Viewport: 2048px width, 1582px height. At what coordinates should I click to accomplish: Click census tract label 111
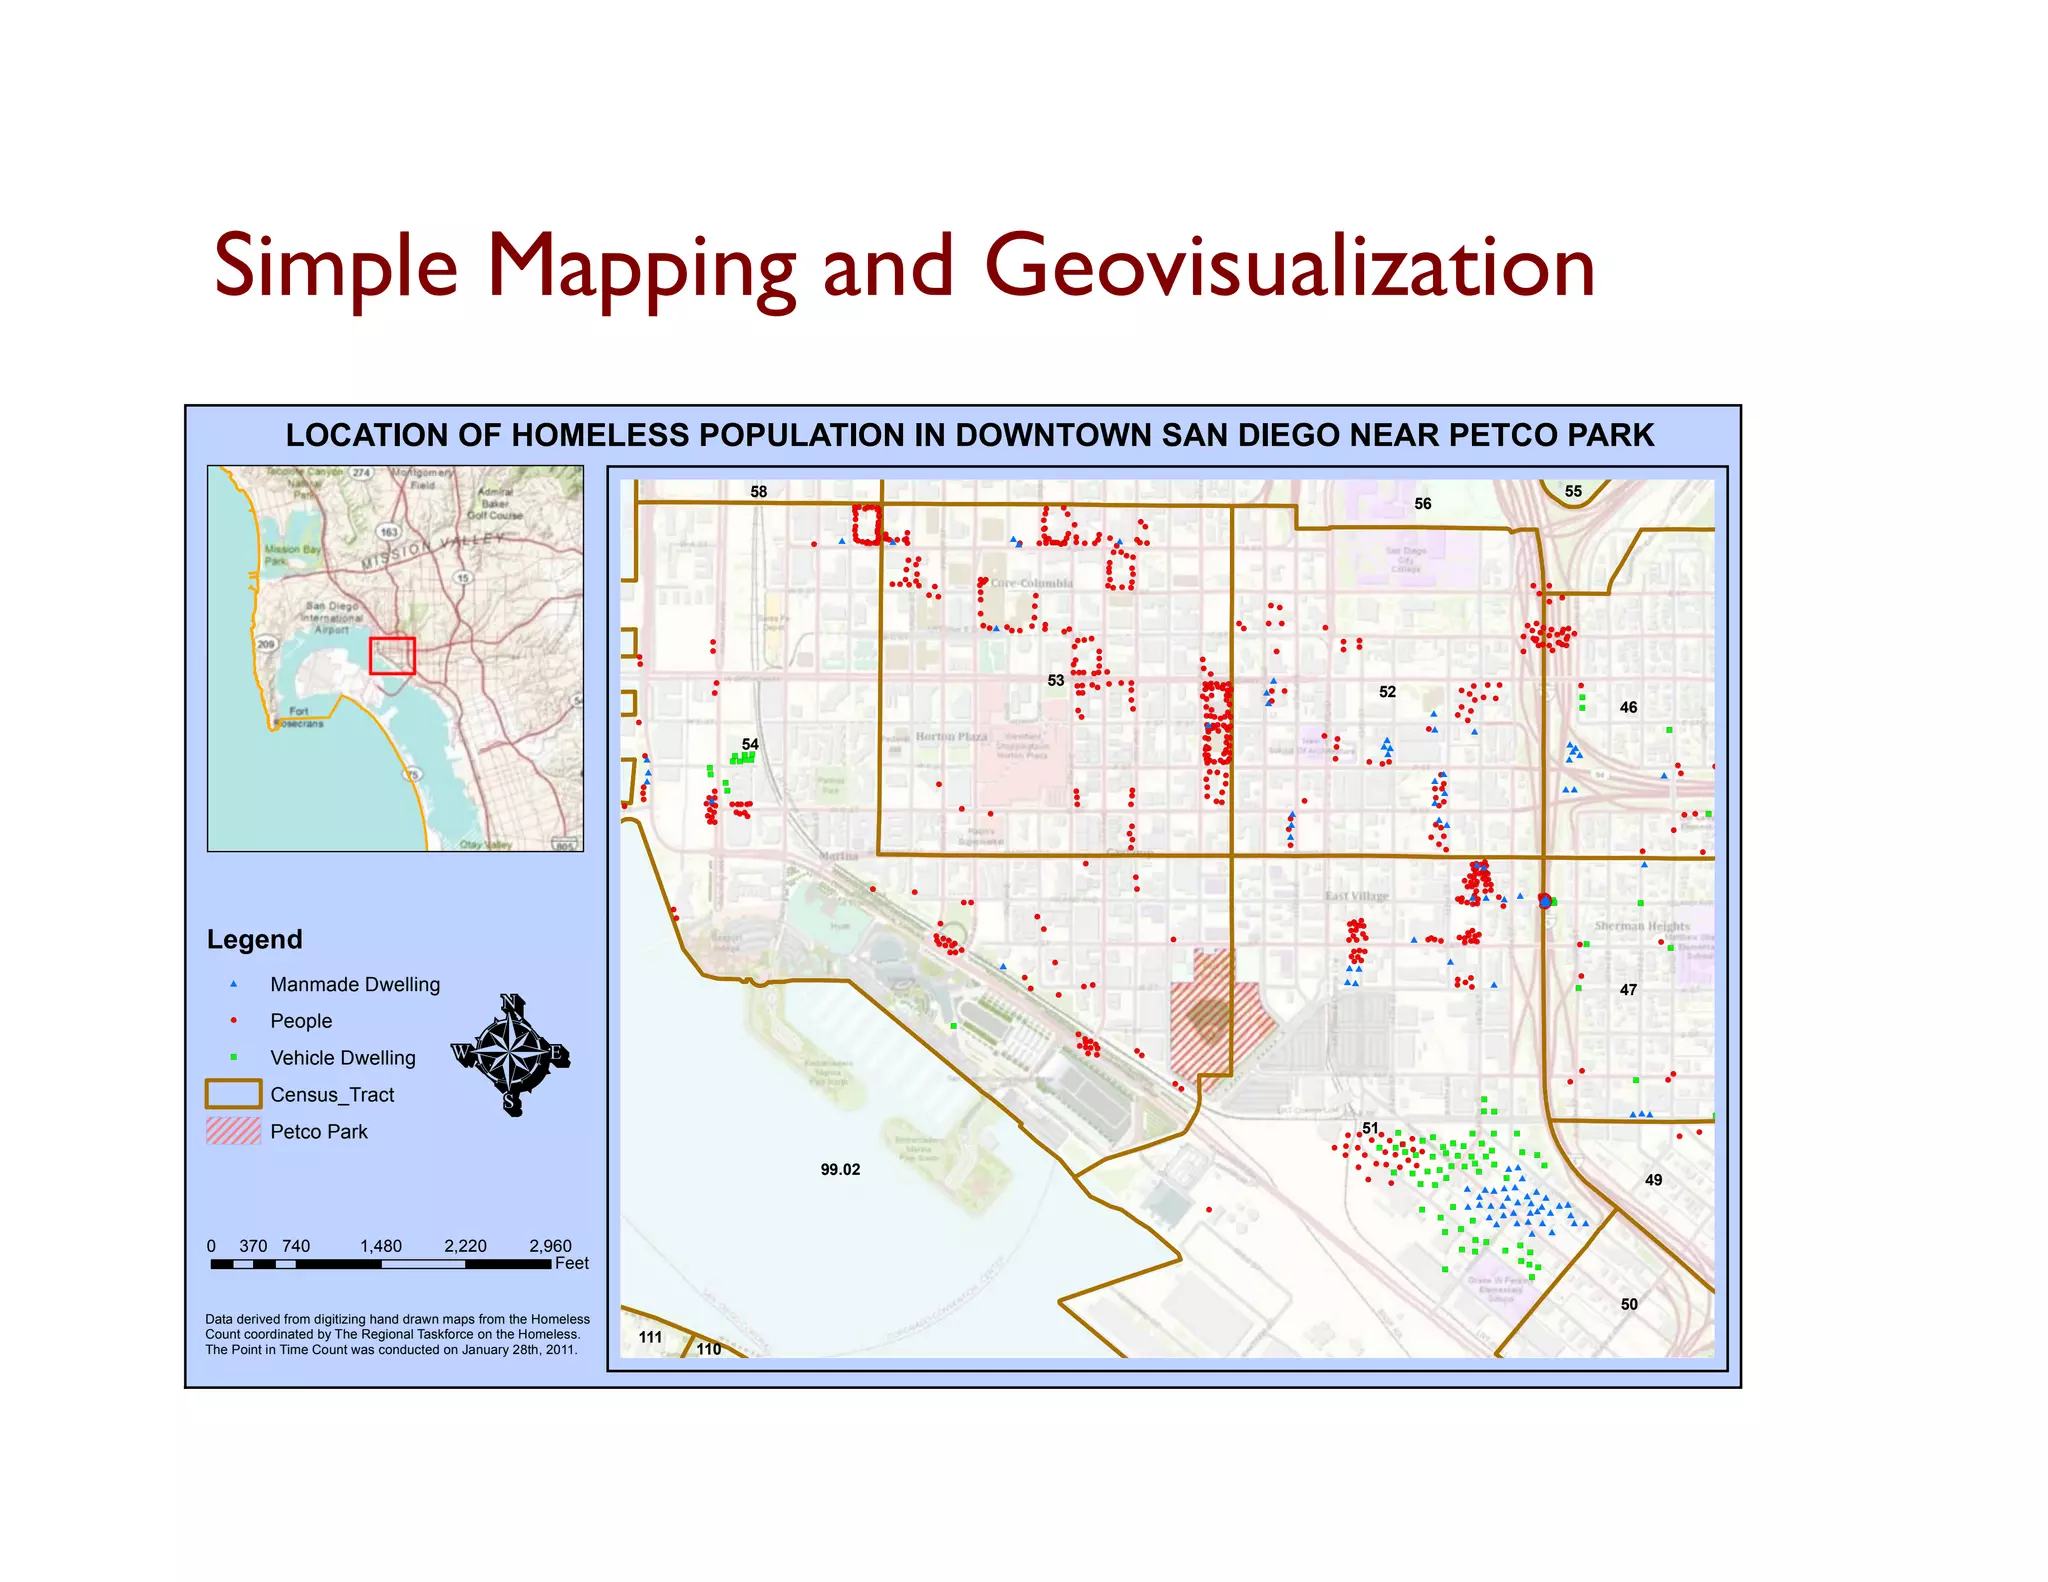[650, 1337]
